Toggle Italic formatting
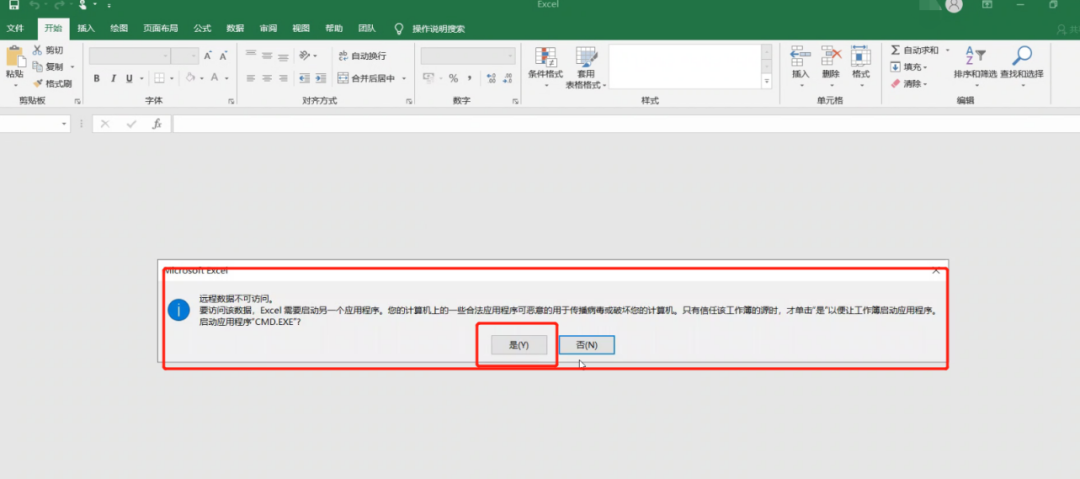The width and height of the screenshot is (1080, 479). coord(112,79)
